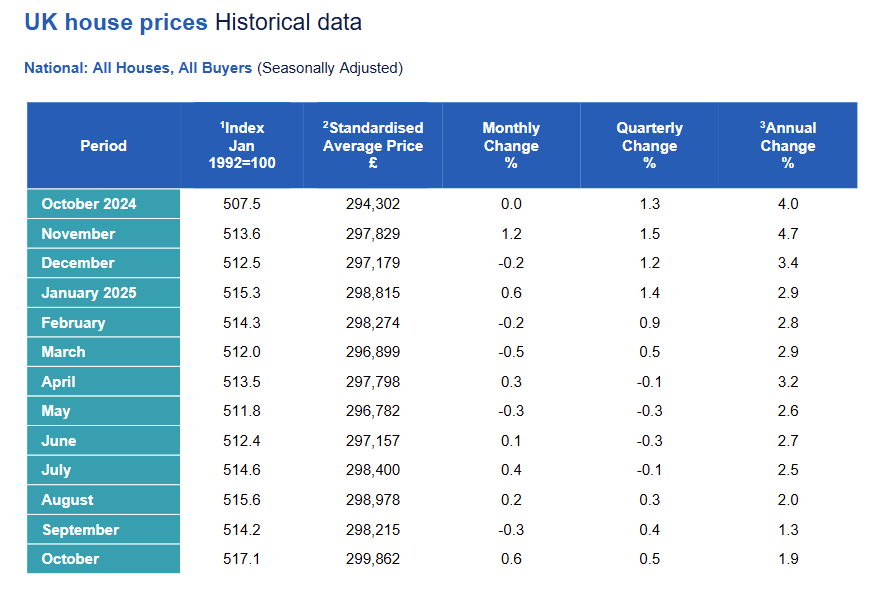This screenshot has height=593, width=875.
Task: Select the August period cell
Action: click(x=67, y=500)
